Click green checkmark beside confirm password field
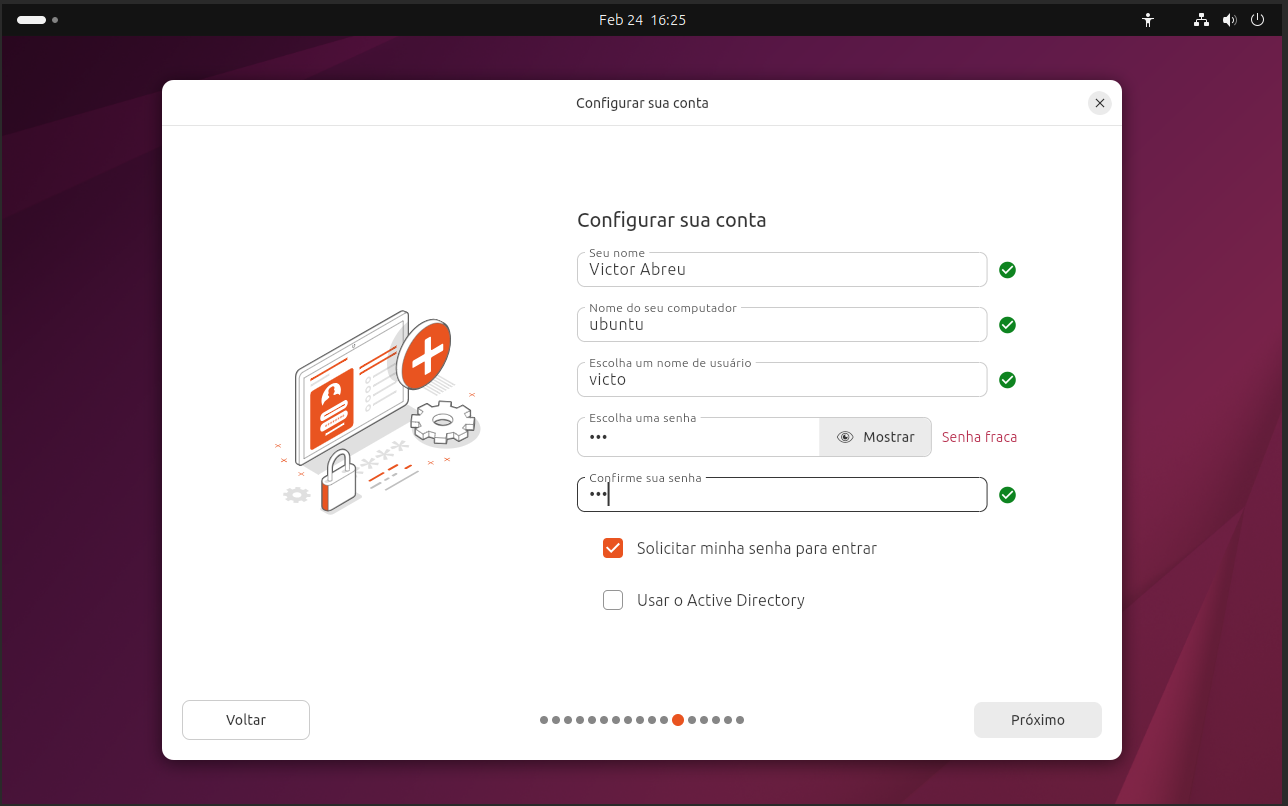1288x806 pixels. (x=1007, y=495)
